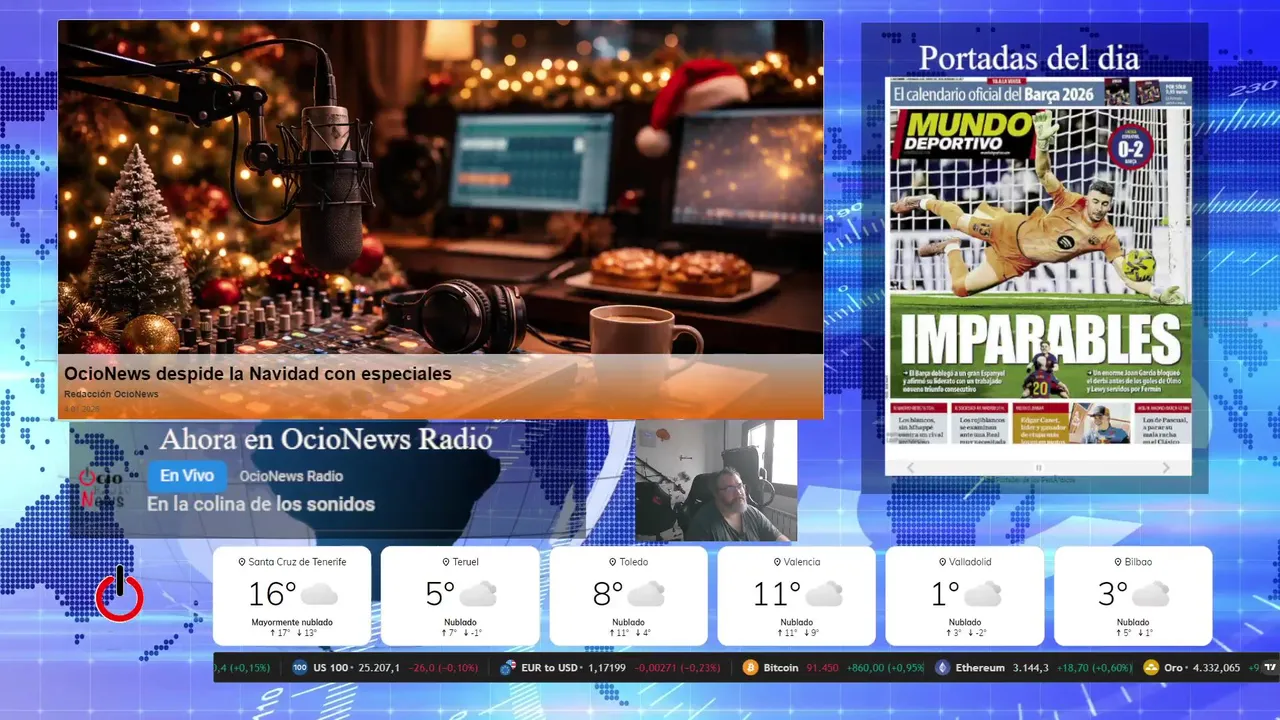Click the +18,70 (+0,60%) Ethereum change
Viewport: 1280px width, 720px height.
coord(1095,667)
